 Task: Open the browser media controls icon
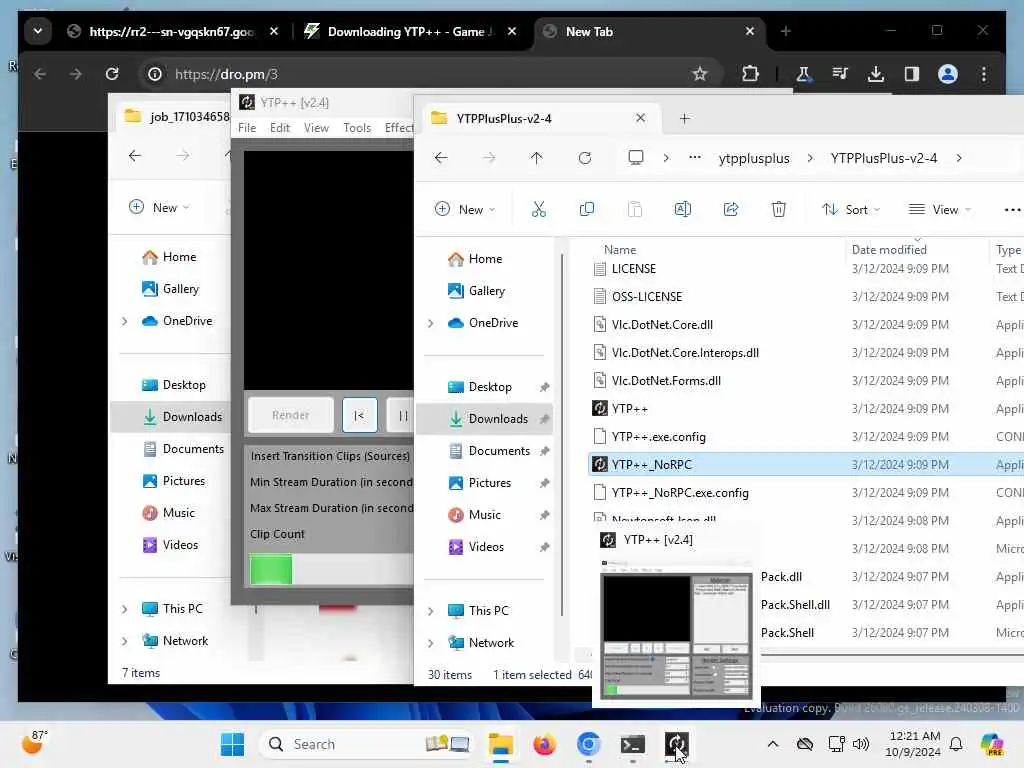pos(840,74)
